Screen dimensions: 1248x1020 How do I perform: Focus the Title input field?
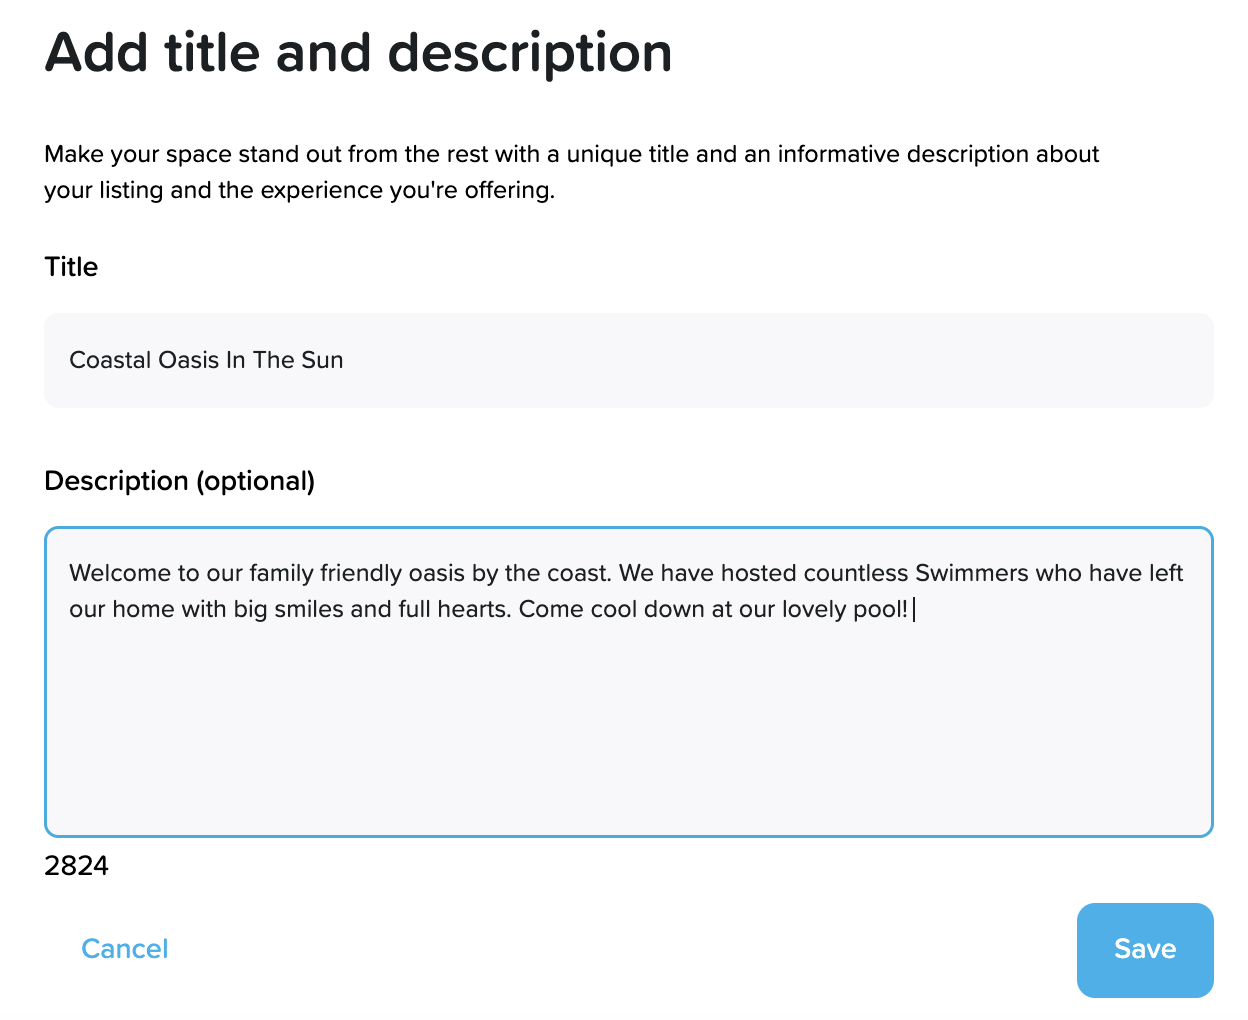(760, 360)
